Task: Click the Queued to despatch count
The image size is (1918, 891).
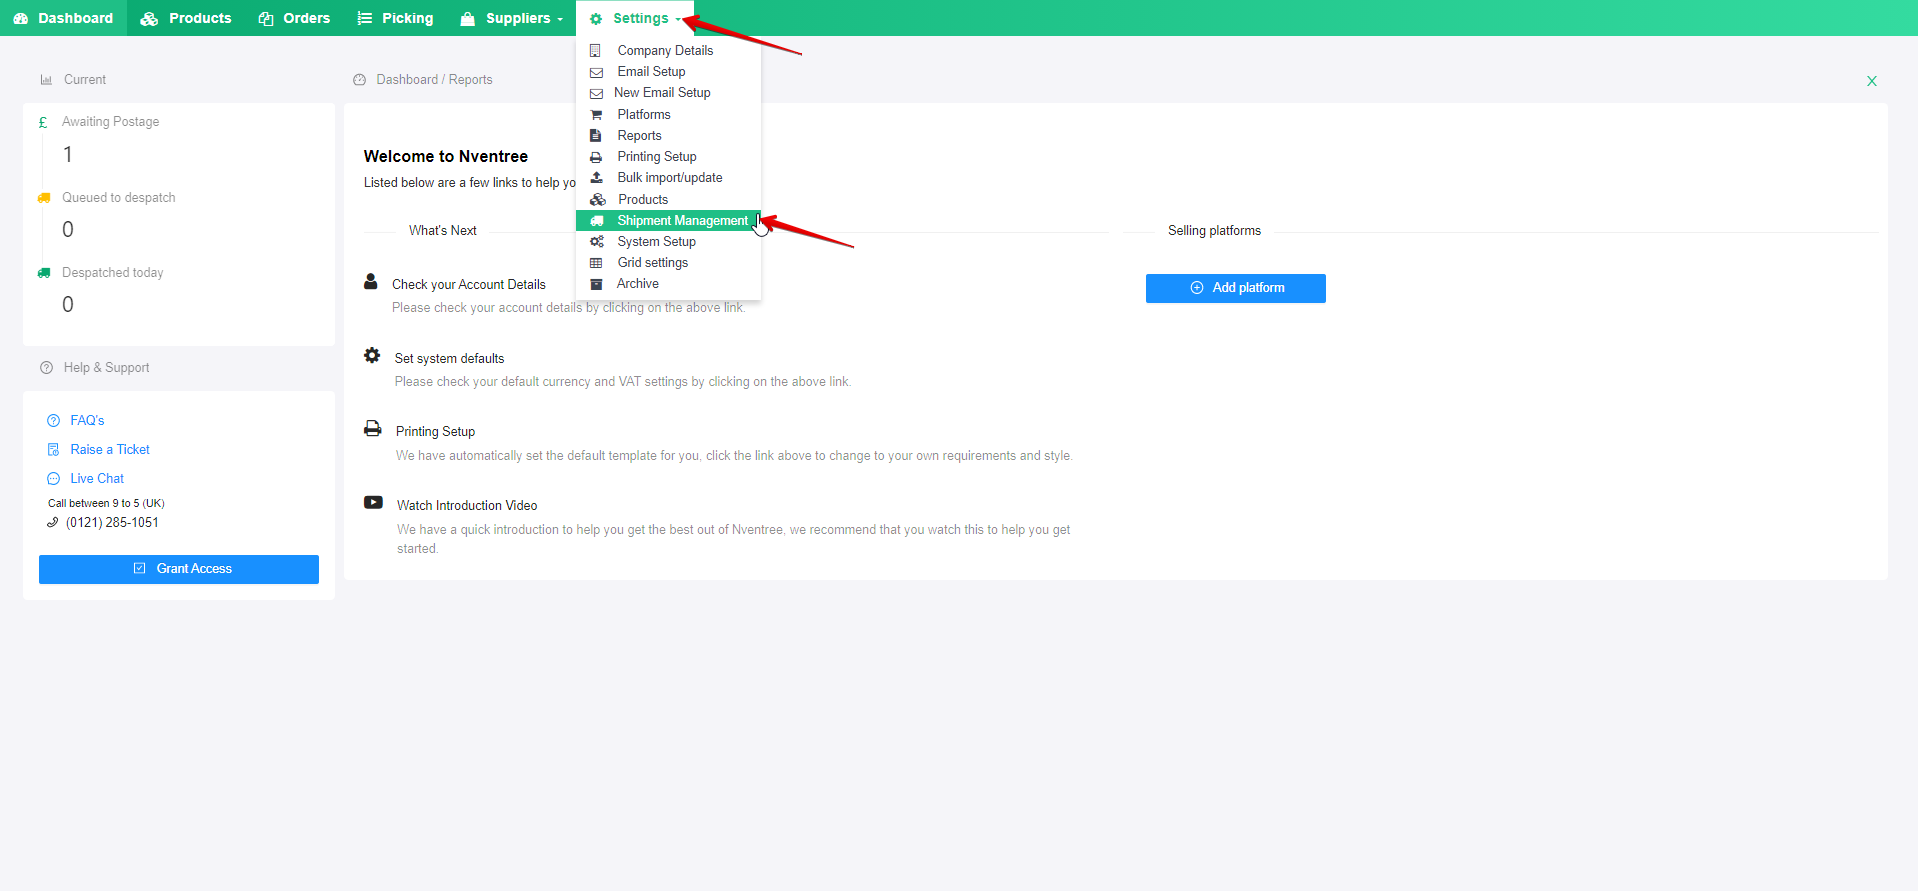Action: (68, 229)
